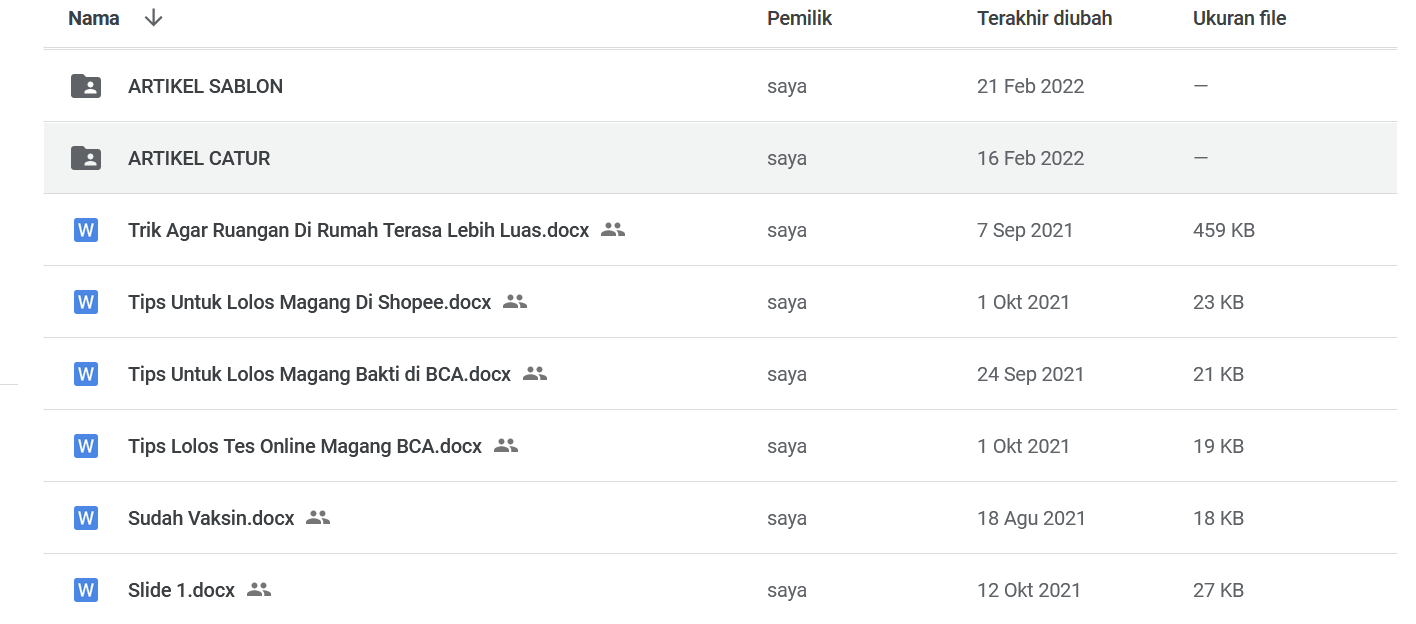Click the ARTIKEL CATUR shared folder icon

point(86,158)
